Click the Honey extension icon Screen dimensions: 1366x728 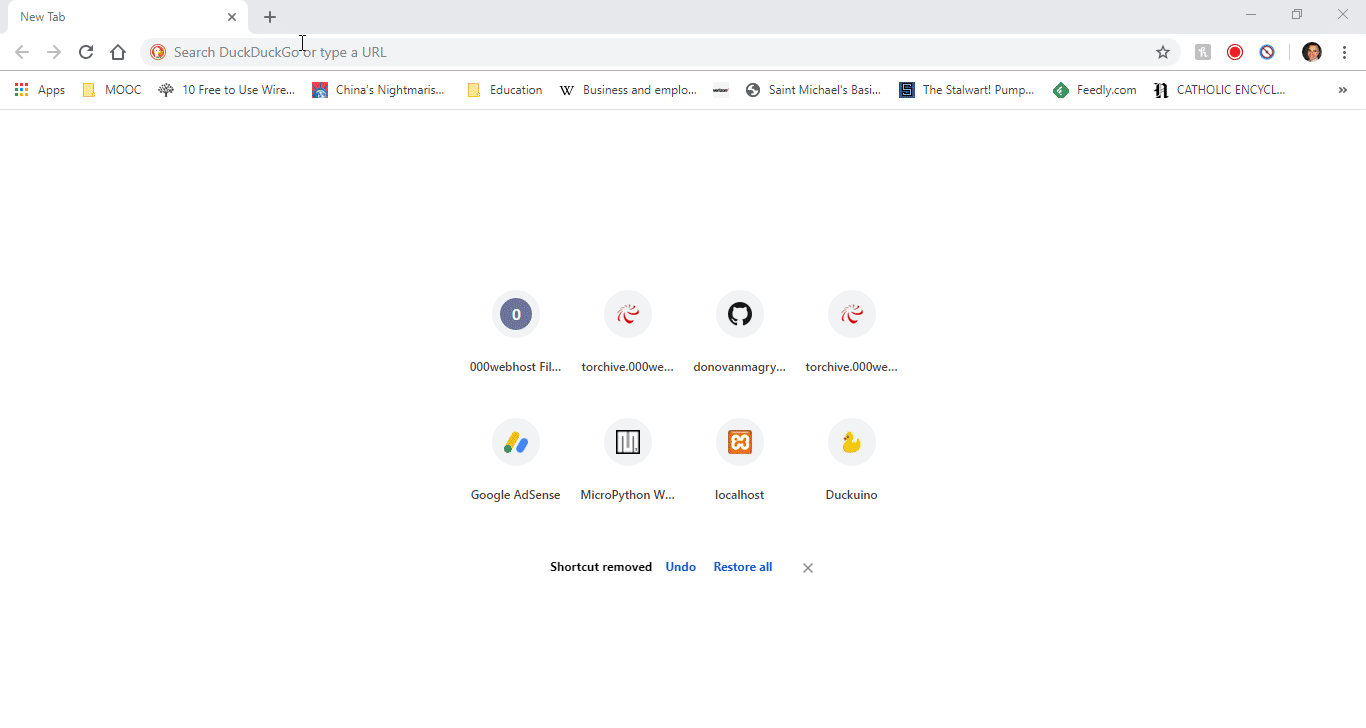(1203, 51)
